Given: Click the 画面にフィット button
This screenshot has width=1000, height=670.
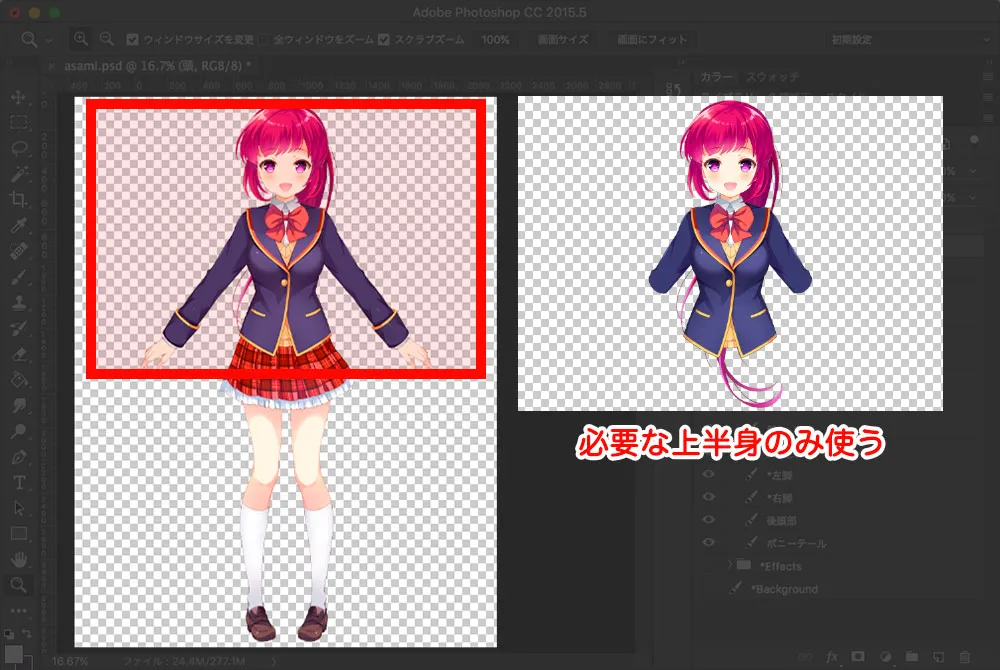Looking at the screenshot, I should 653,40.
